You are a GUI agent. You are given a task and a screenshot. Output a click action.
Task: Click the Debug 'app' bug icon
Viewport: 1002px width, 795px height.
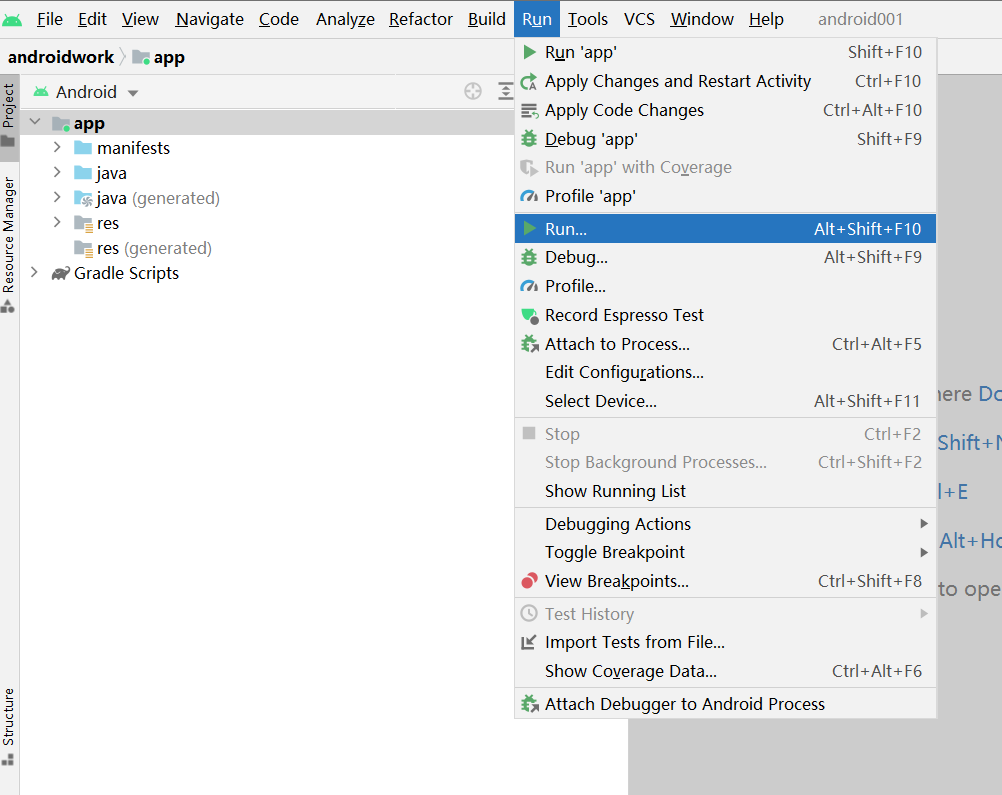coord(529,139)
